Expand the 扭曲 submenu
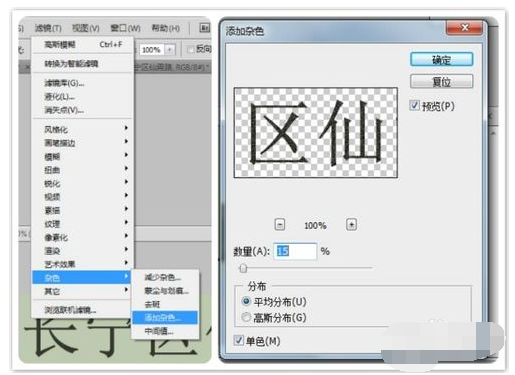Screen dimensions: 515x375 point(83,170)
